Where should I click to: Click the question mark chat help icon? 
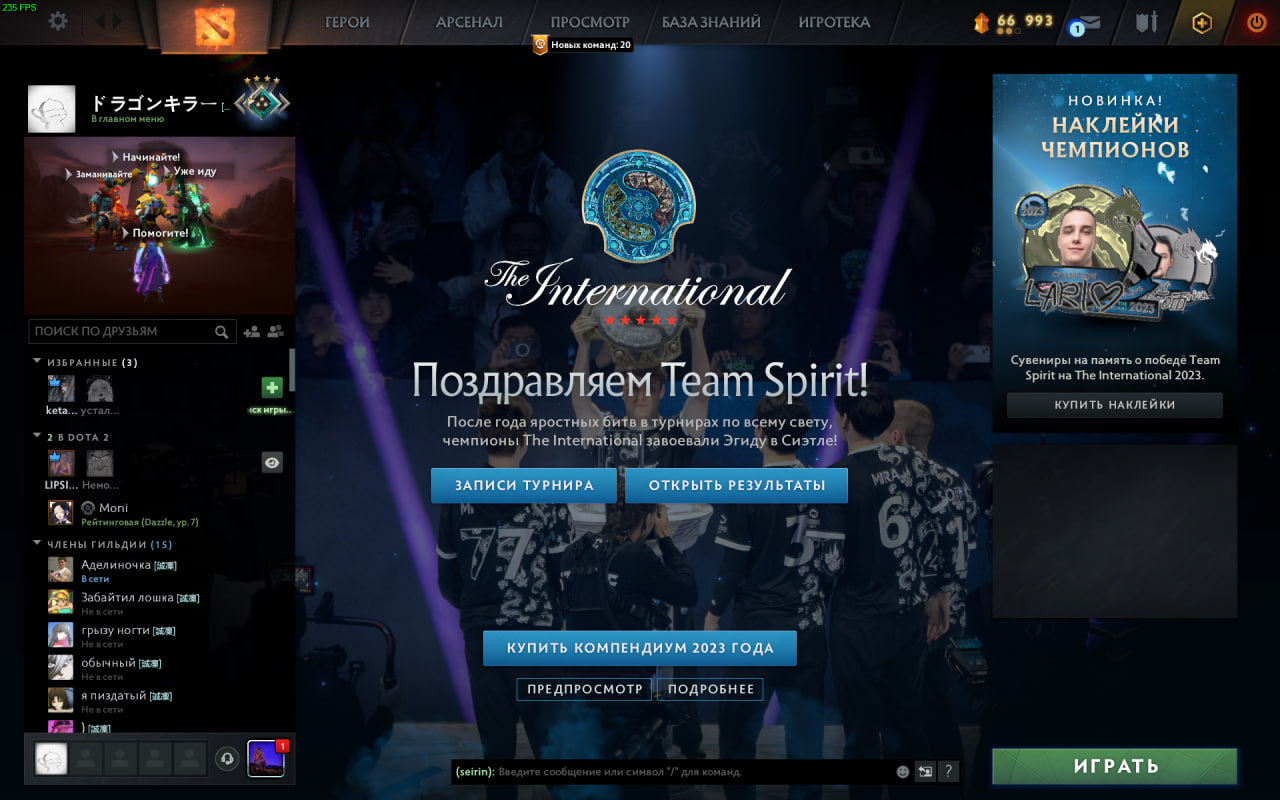click(948, 772)
